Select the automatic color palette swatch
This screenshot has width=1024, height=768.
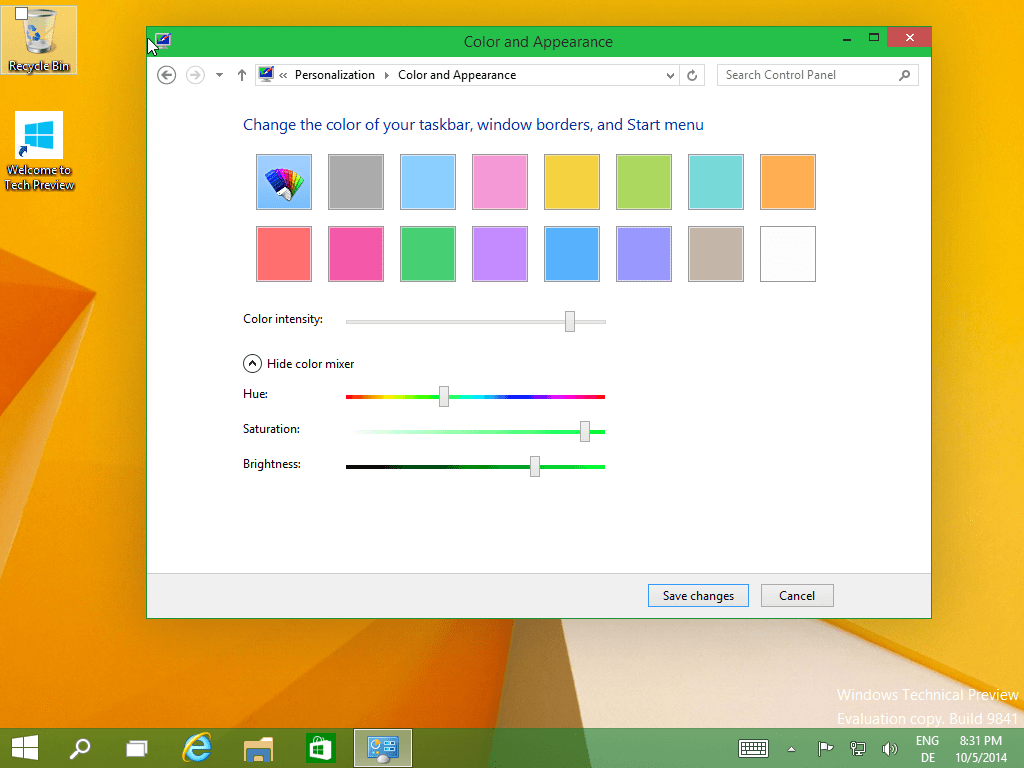point(284,182)
